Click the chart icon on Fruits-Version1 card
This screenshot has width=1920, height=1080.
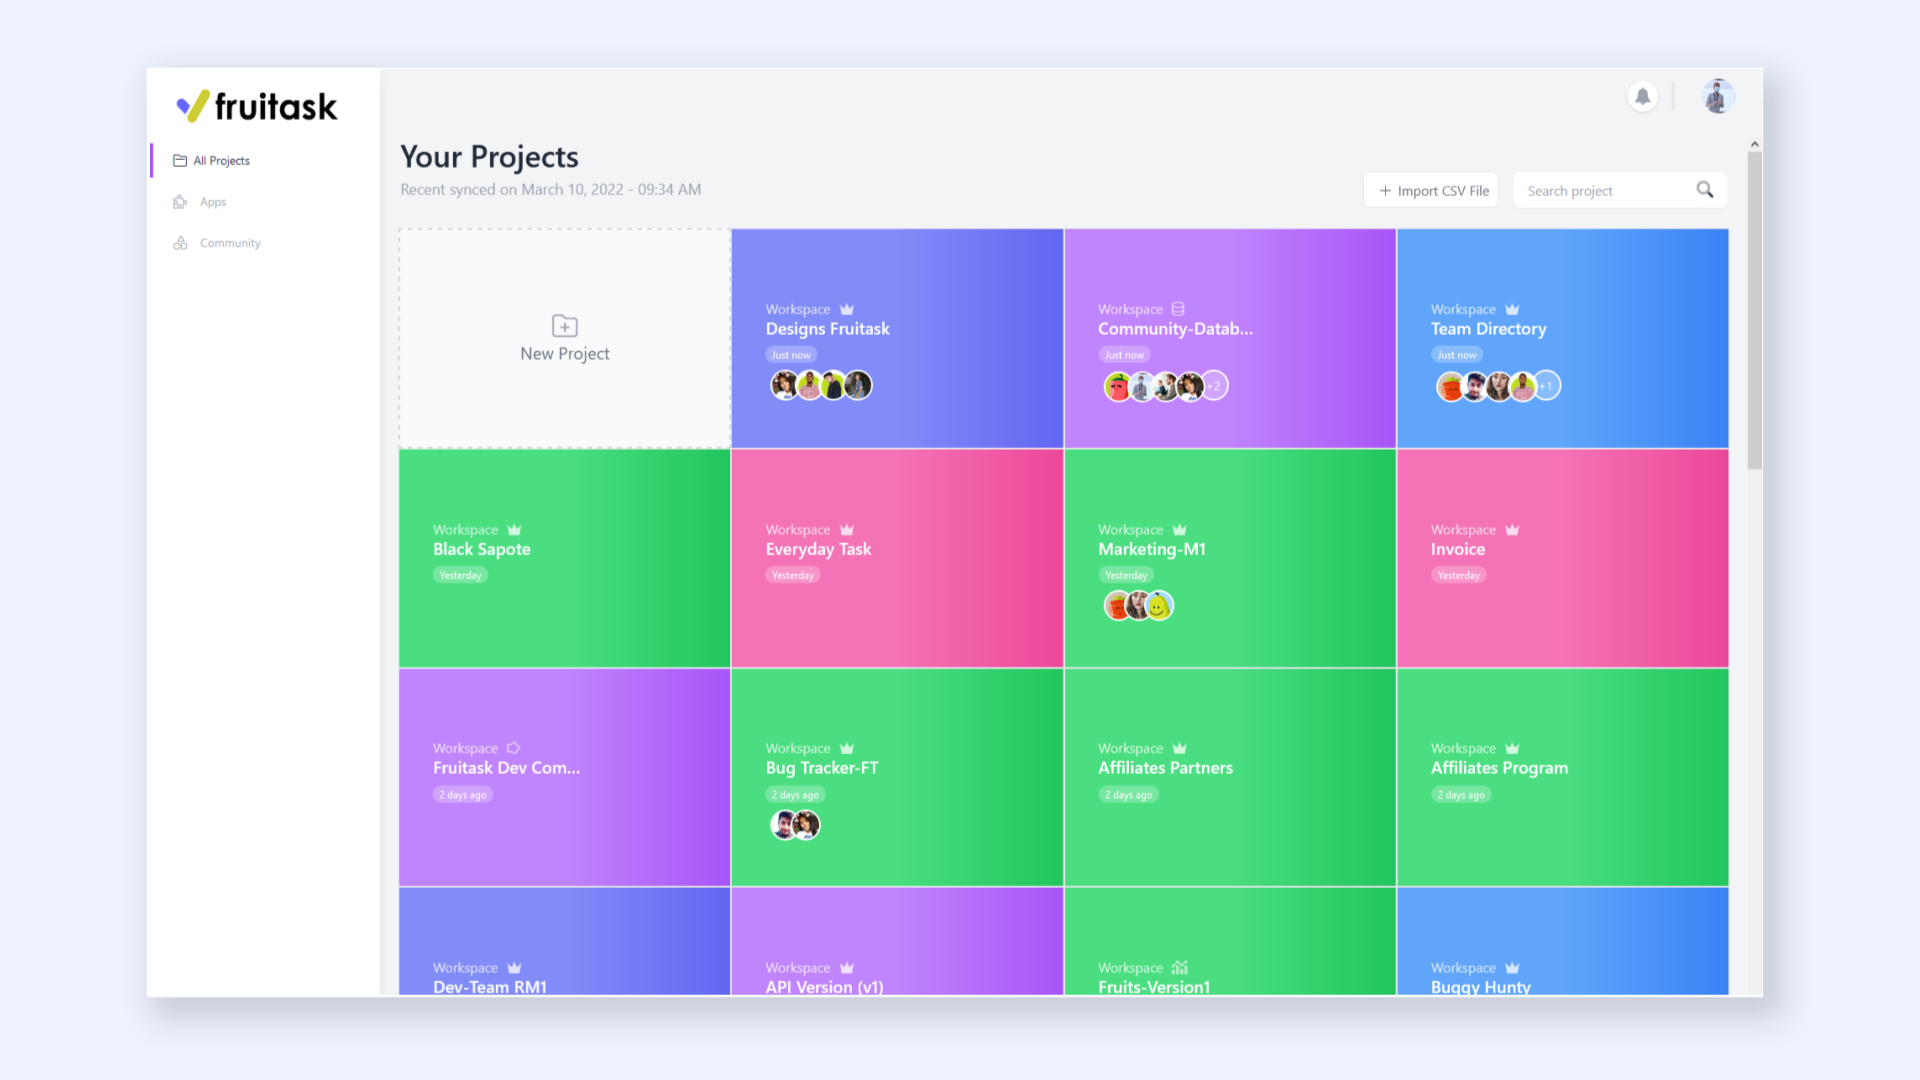pyautogui.click(x=1180, y=967)
